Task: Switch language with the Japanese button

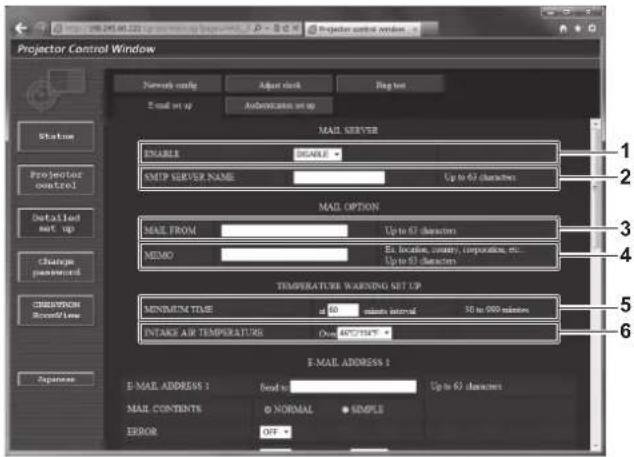Action: [56, 379]
